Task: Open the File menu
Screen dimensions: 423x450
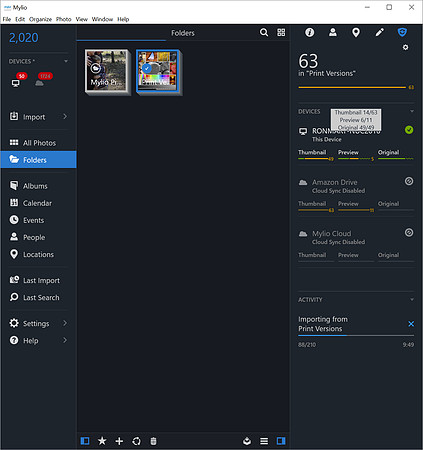Action: point(7,19)
